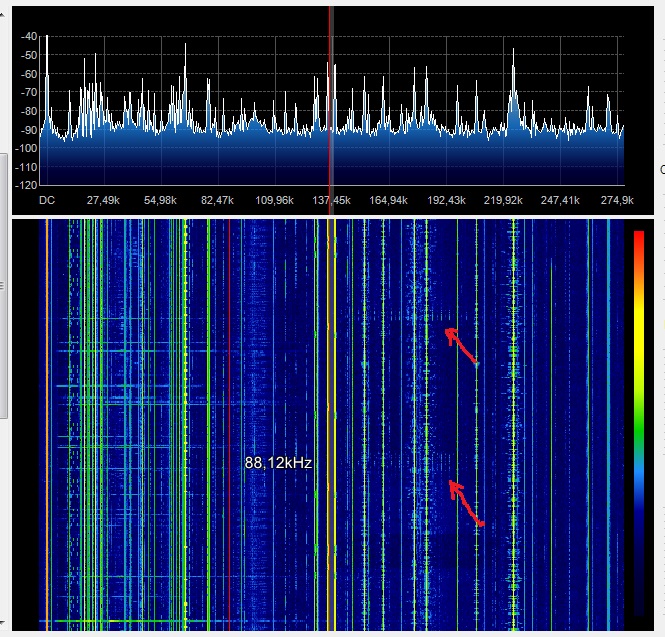Click the "54,98k" frequency label

pos(160,200)
